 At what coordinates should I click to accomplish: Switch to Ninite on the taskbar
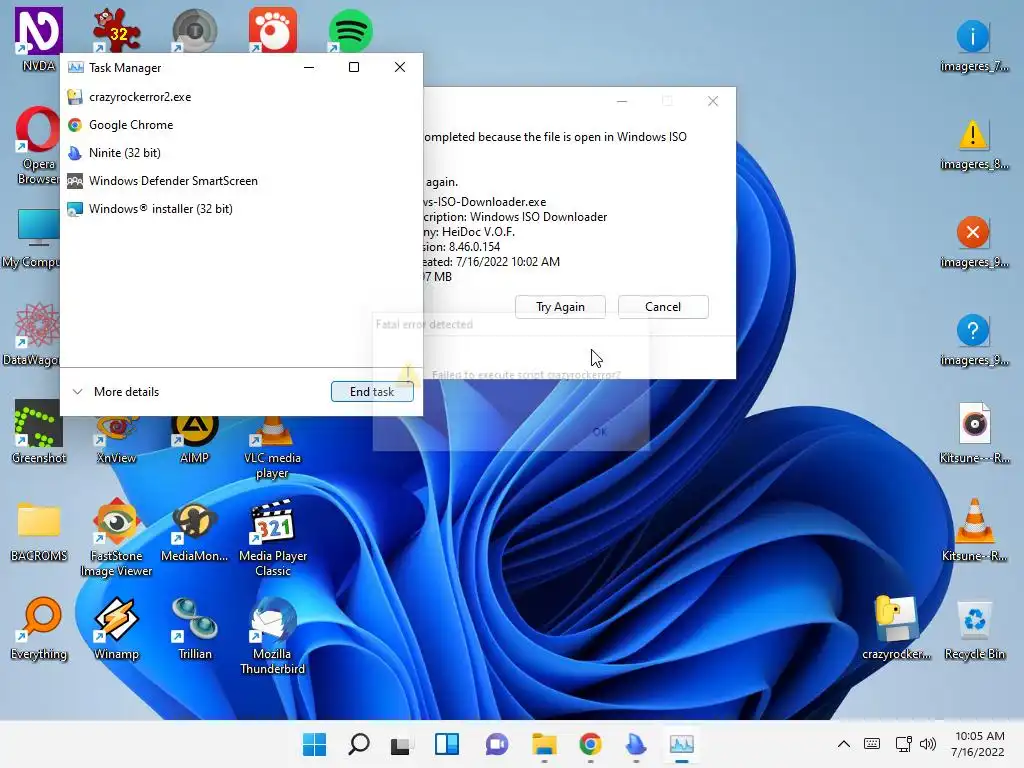coord(635,744)
